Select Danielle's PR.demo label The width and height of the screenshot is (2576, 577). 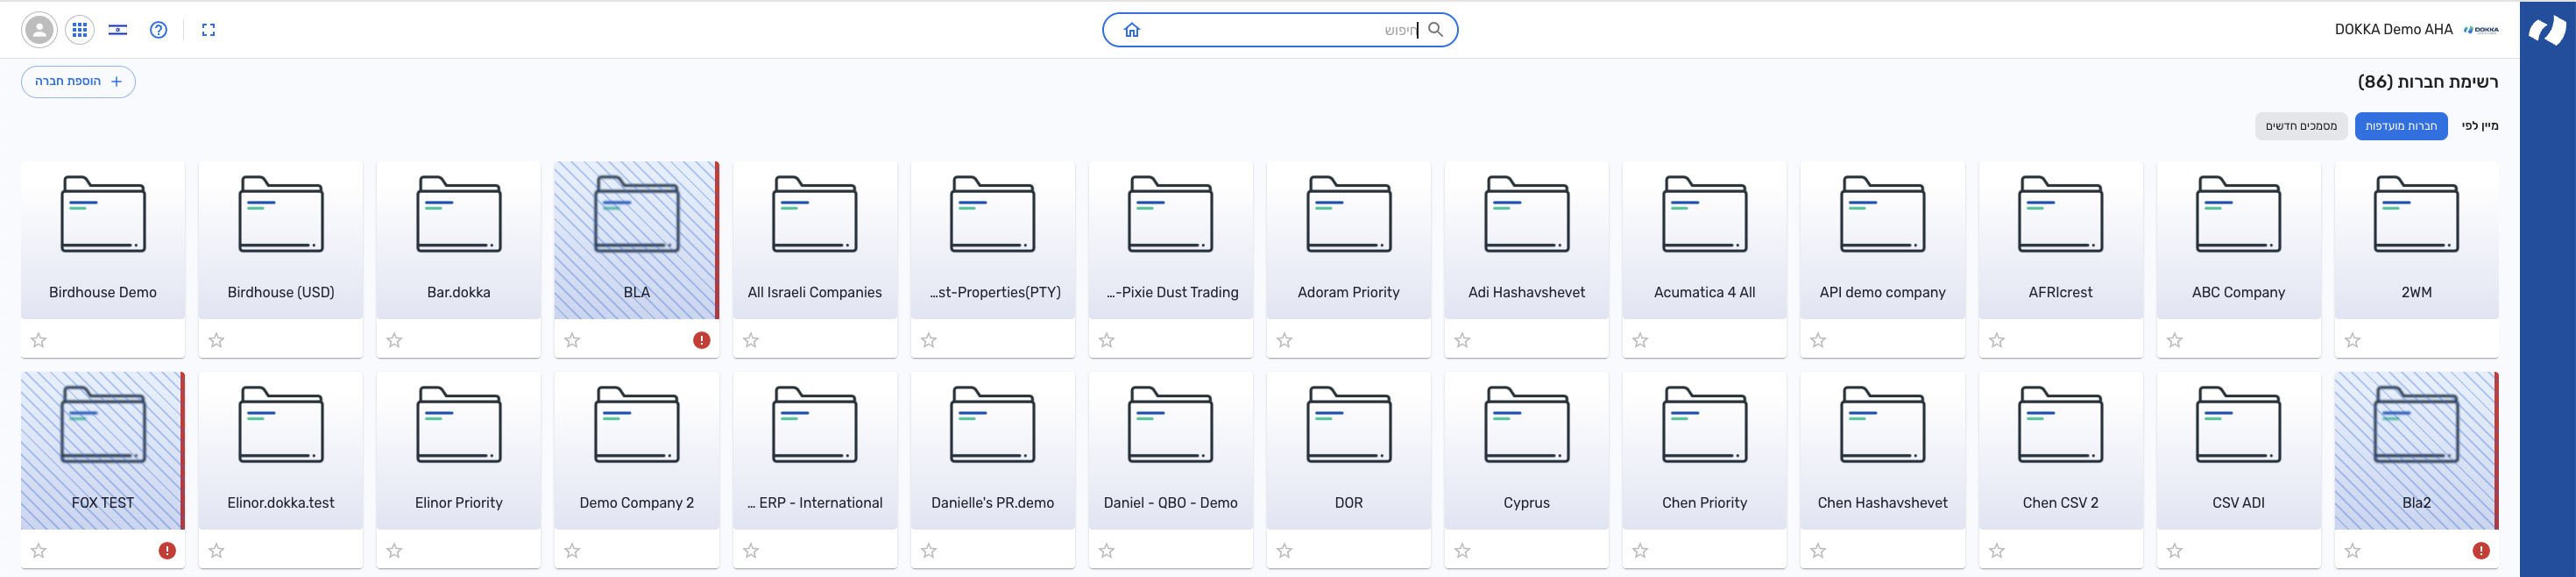tap(993, 503)
